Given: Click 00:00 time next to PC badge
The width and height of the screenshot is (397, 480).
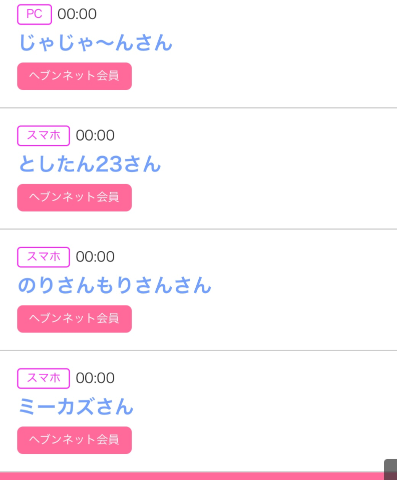Looking at the screenshot, I should click(77, 14).
